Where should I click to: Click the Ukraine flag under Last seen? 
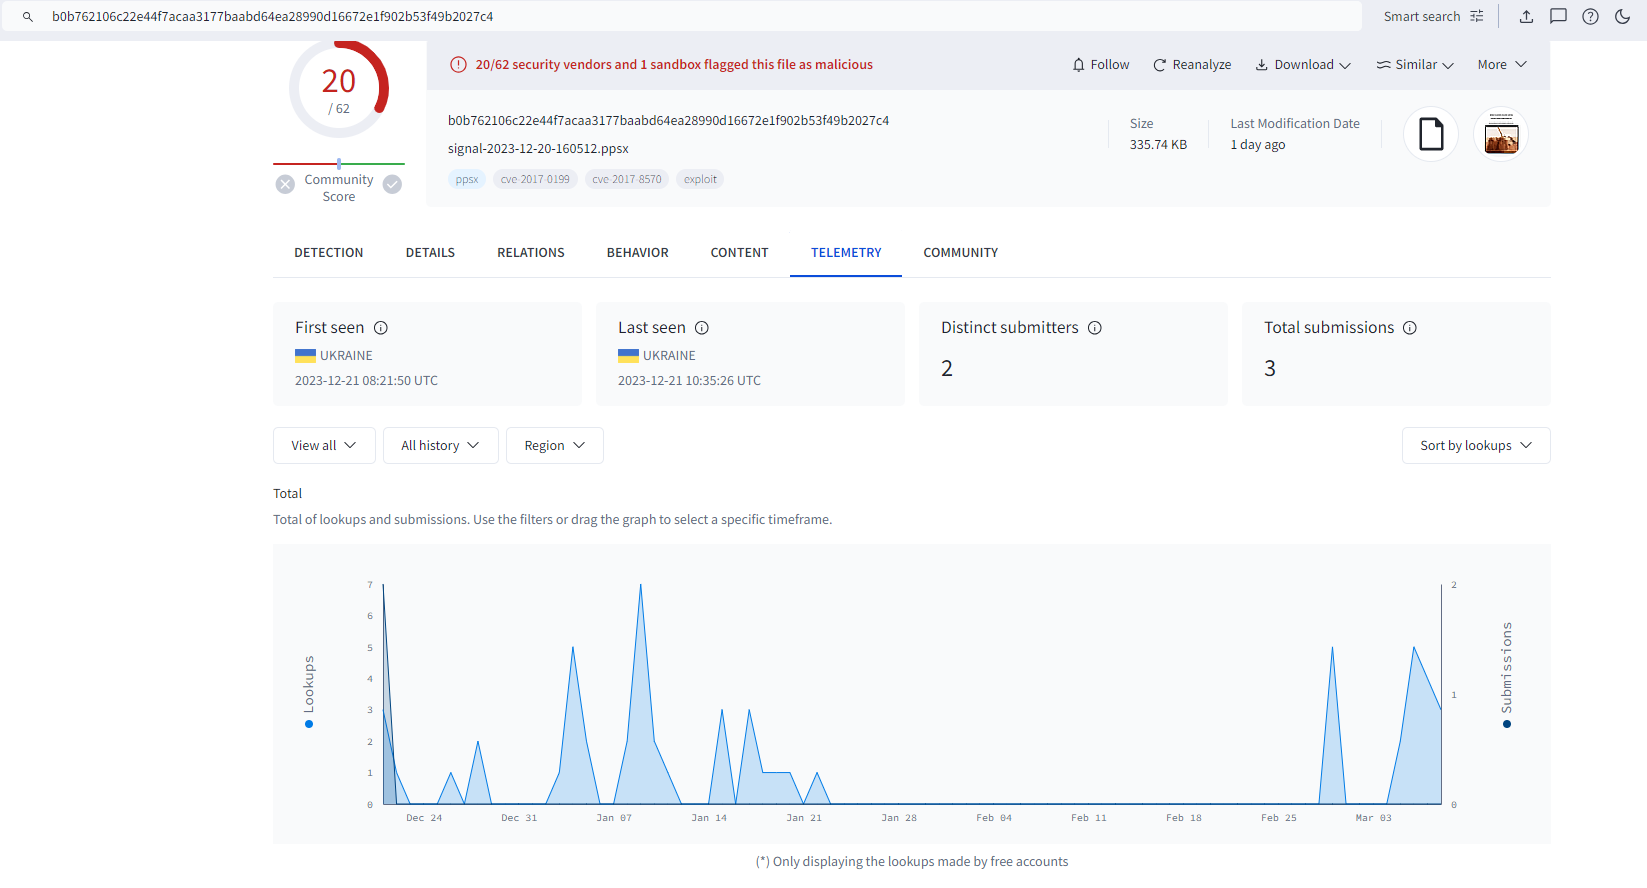click(x=628, y=356)
